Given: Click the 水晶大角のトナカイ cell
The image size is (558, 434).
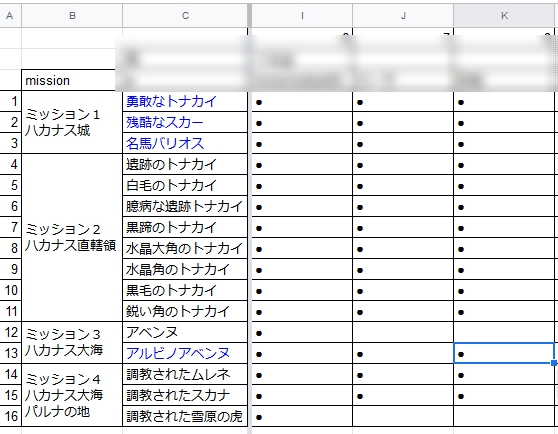Looking at the screenshot, I should (x=185, y=248).
